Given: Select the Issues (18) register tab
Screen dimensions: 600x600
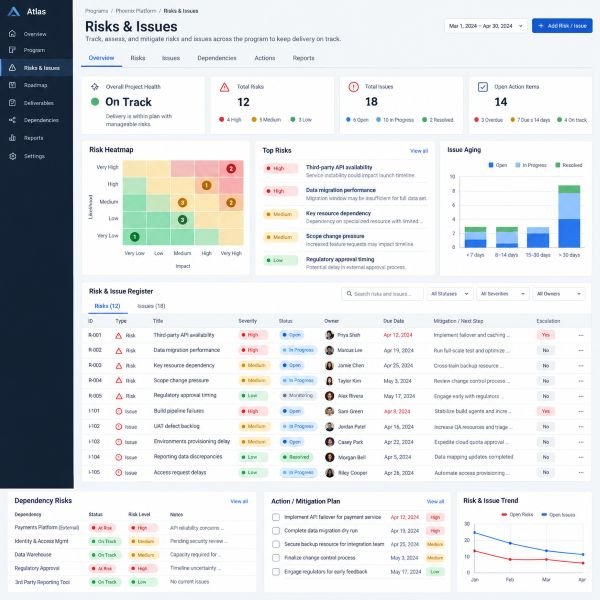Looking at the screenshot, I should tap(151, 306).
